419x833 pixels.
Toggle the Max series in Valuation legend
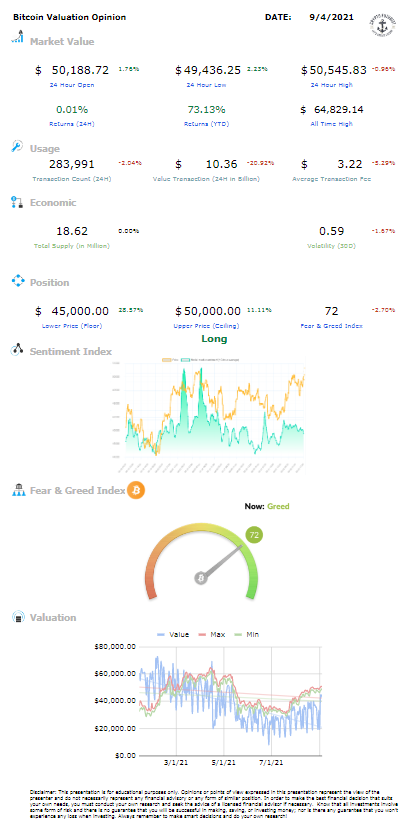point(209,634)
